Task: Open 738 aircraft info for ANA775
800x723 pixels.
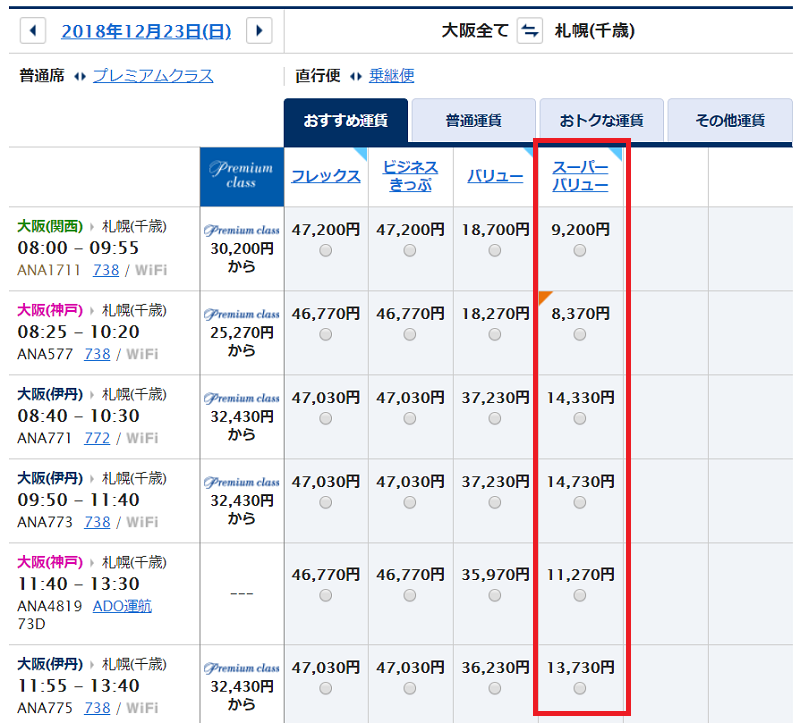Action: pos(97,708)
